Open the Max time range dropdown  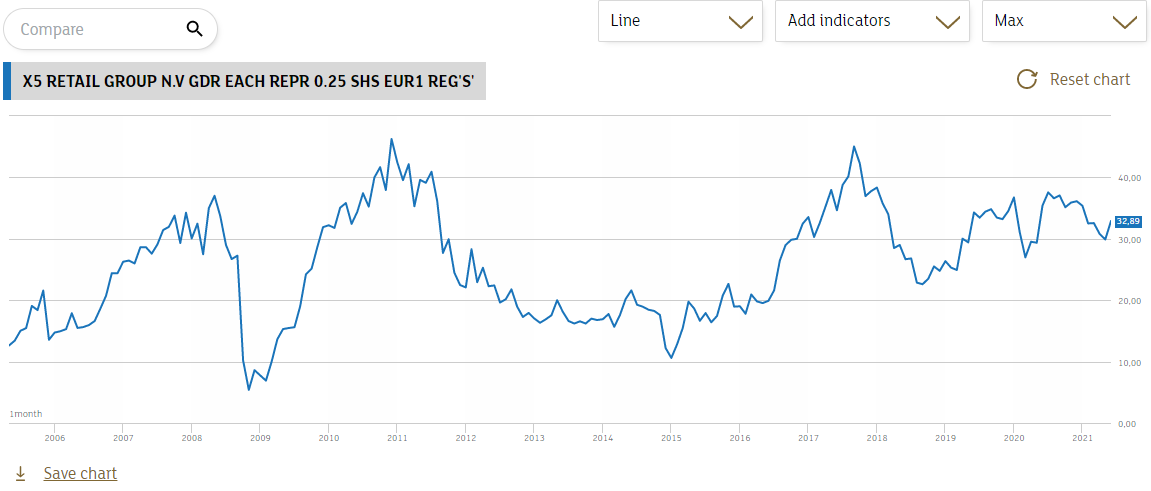(1065, 21)
